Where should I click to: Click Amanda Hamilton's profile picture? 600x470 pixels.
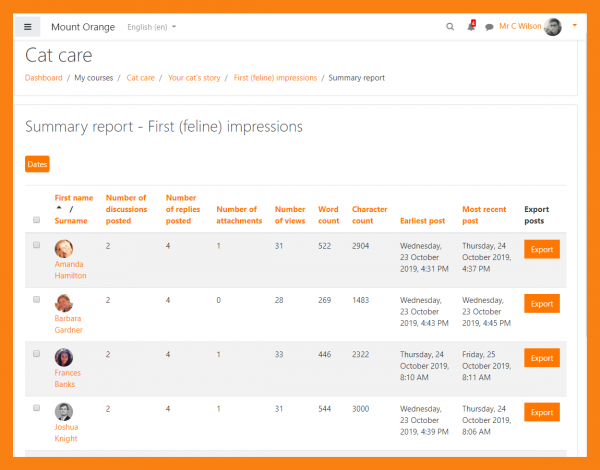(x=64, y=250)
